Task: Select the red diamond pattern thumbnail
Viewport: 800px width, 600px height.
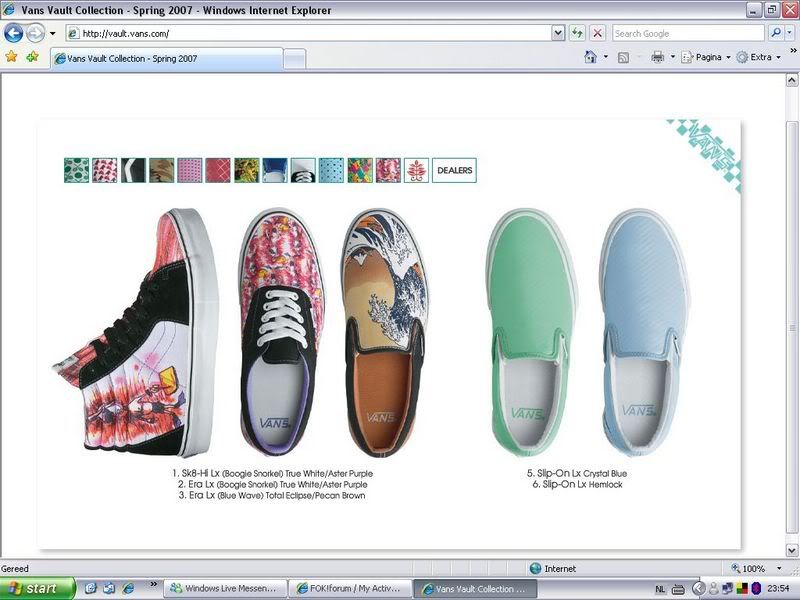Action: (218, 170)
